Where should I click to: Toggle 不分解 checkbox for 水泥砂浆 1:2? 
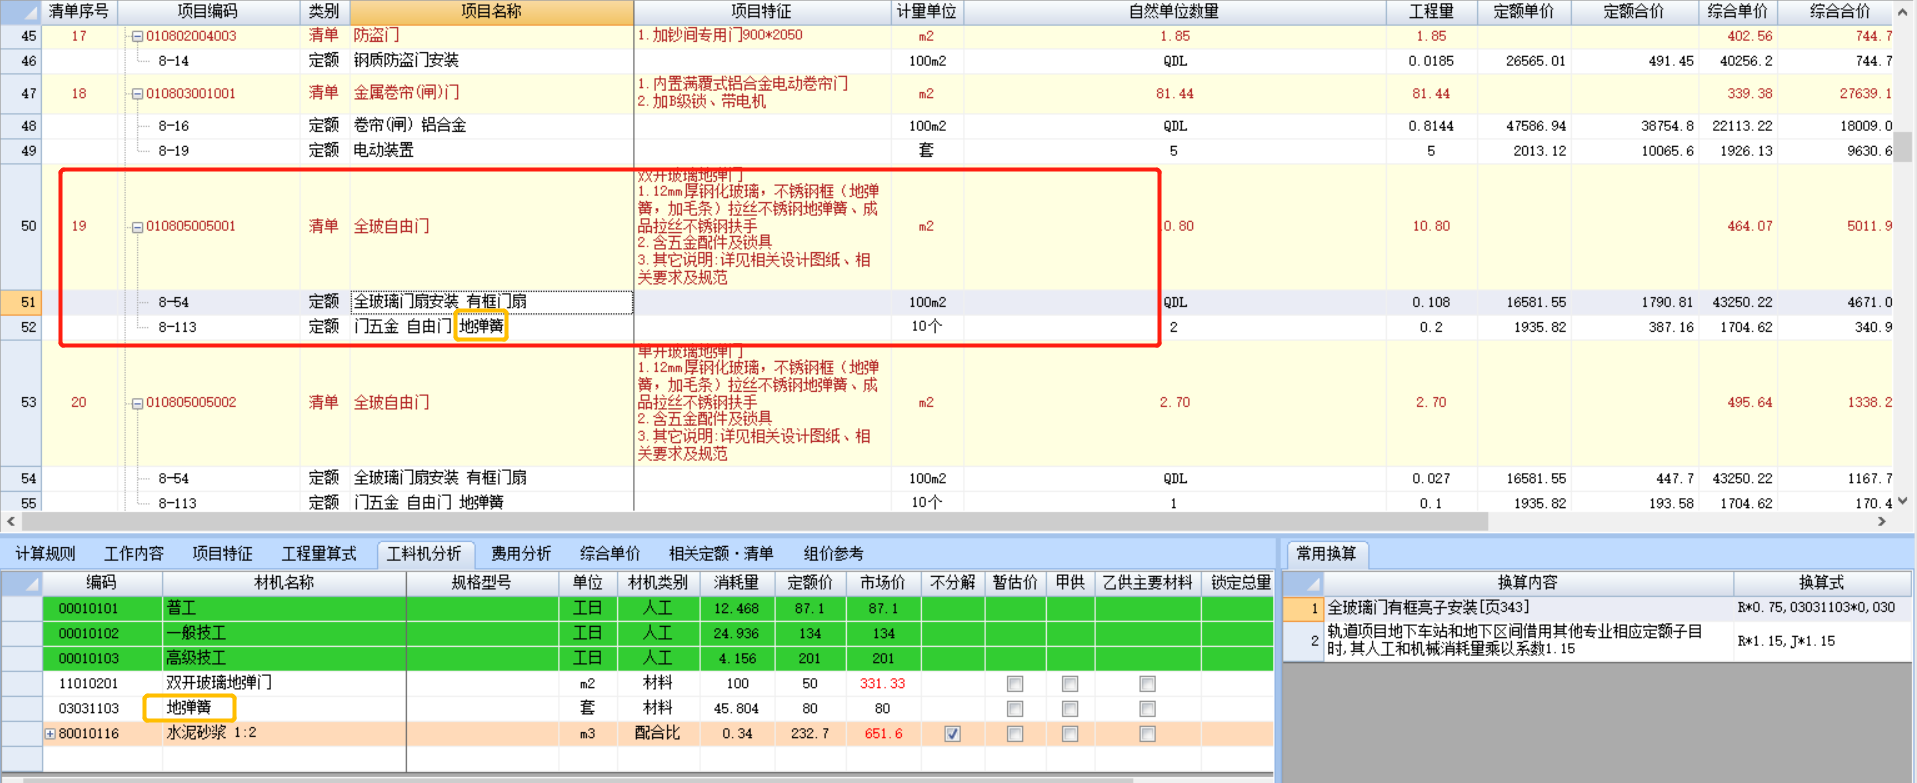point(952,734)
